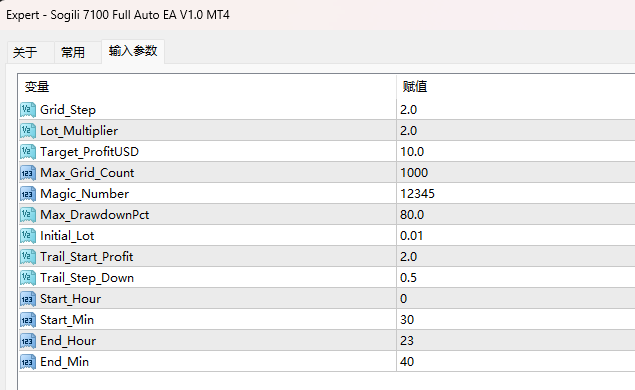Screen dimensions: 635x390
Task: Select the Lot_Multiplier double-type icon
Action: click(x=28, y=131)
